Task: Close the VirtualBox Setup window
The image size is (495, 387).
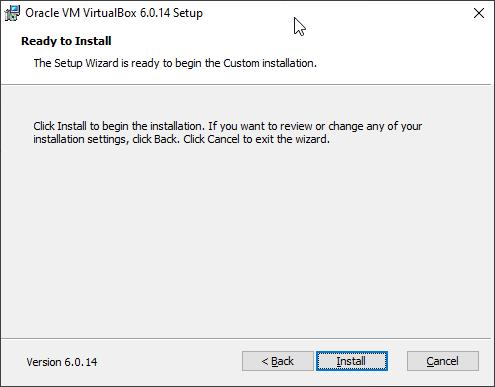Action: (479, 13)
